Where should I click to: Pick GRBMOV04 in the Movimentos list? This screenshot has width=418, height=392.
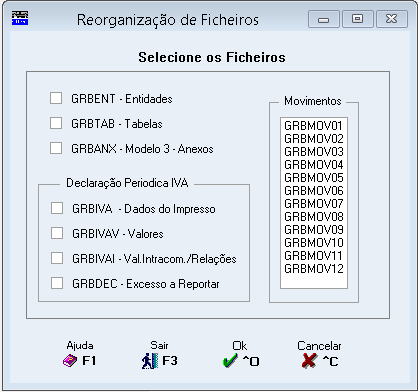pos(314,165)
